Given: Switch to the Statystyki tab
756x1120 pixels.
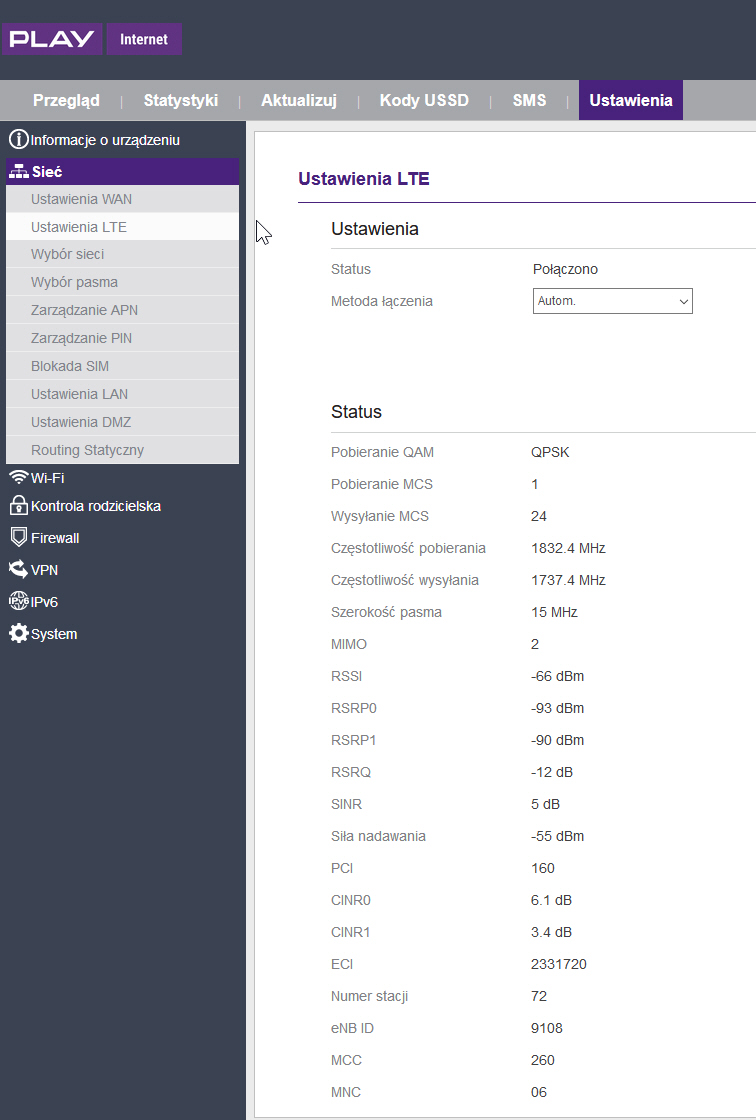Looking at the screenshot, I should click(181, 100).
